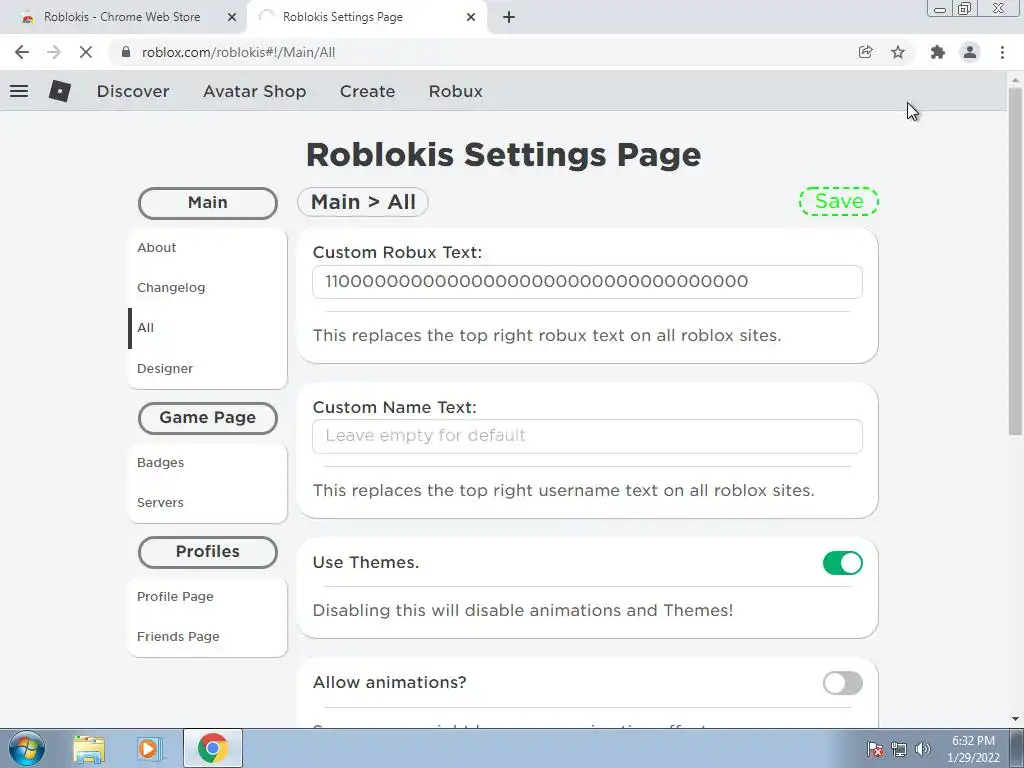
Task: Open Robux in the Roblox navbar
Action: (x=456, y=91)
